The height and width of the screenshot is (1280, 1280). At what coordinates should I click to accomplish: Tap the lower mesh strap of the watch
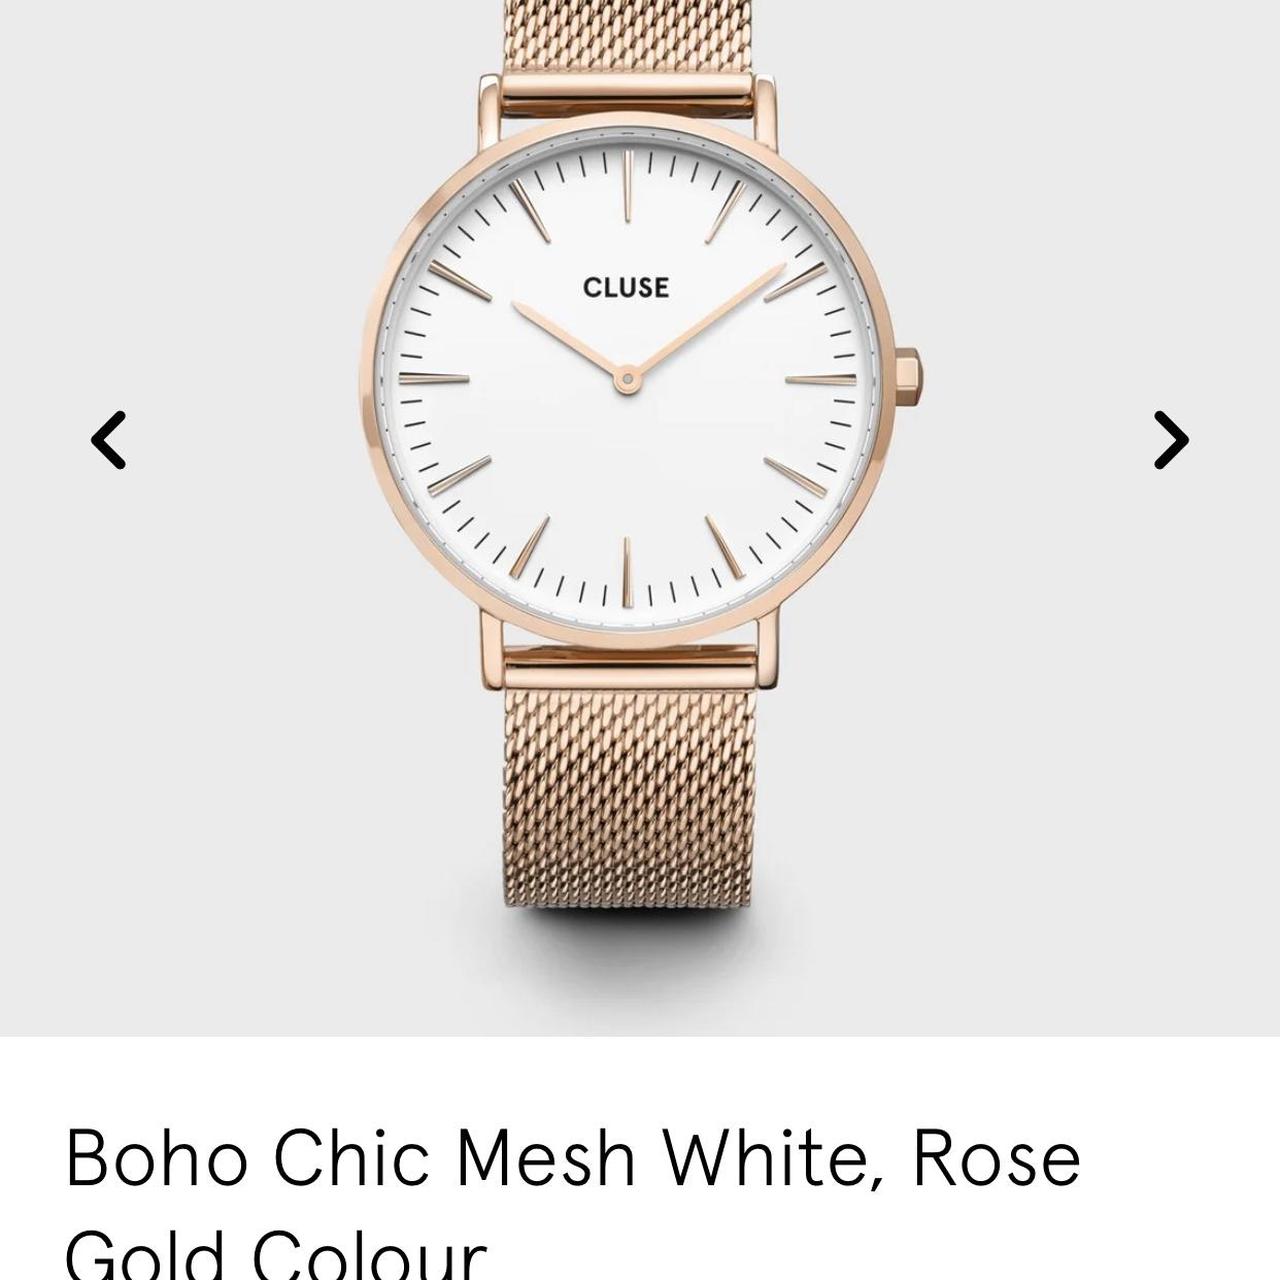[x=628, y=790]
